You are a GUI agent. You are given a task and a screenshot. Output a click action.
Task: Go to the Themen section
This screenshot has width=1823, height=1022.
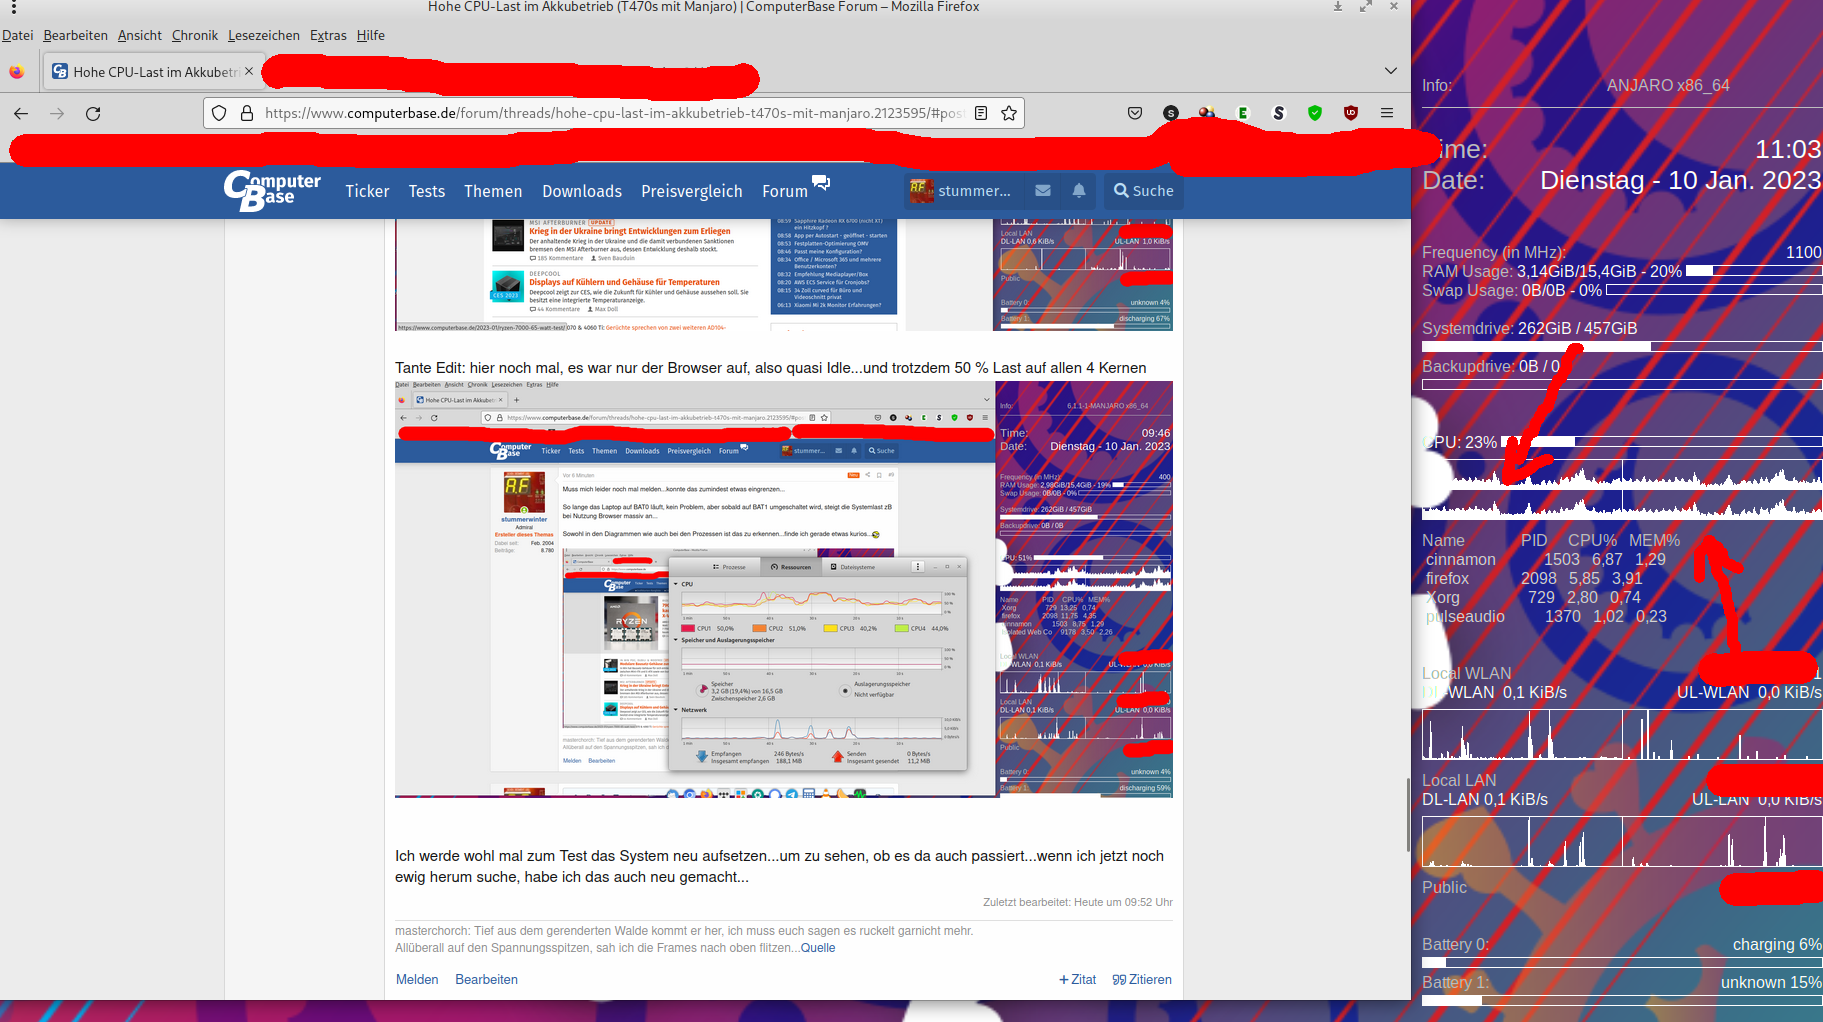[493, 191]
